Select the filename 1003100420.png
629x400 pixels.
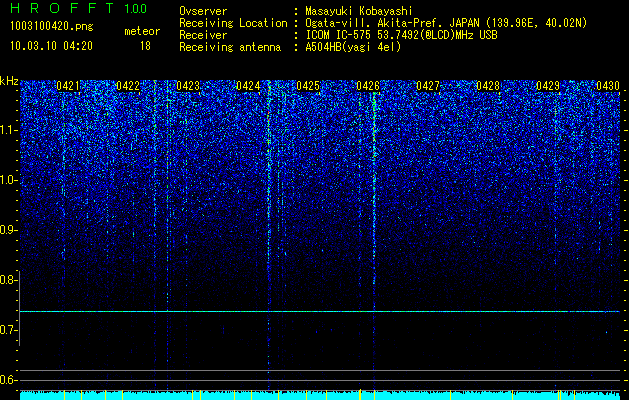pyautogui.click(x=52, y=26)
